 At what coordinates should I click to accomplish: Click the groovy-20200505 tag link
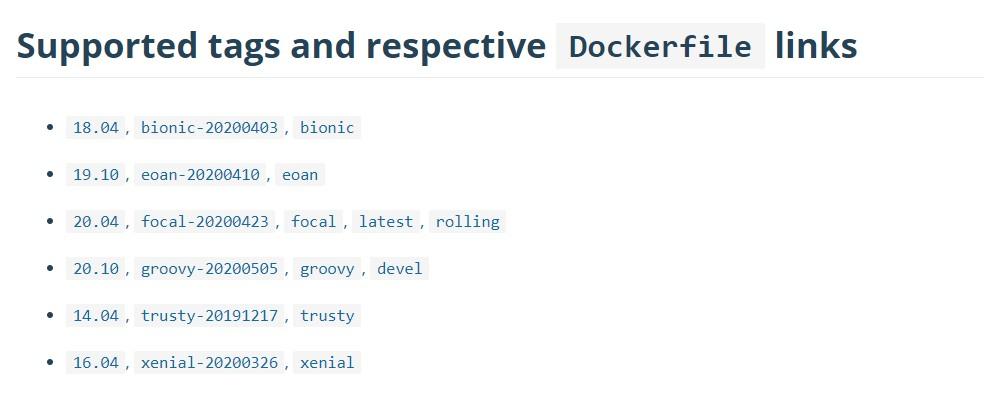coord(209,269)
